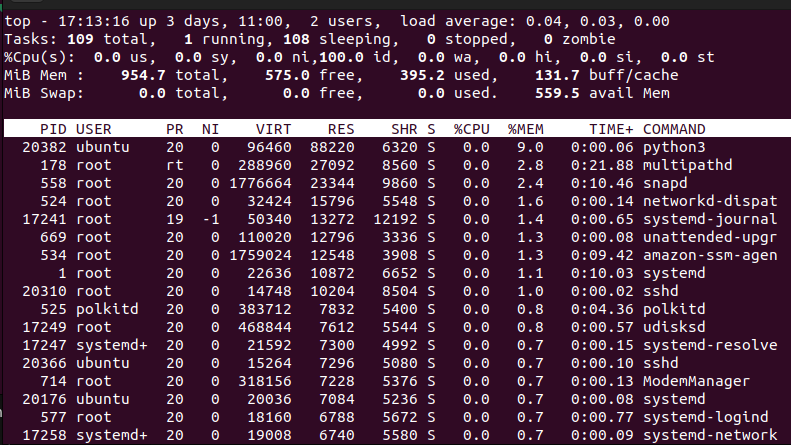Screen dimensions: 791x445
Task: Select the systemd-network command name
Action: 710,435
